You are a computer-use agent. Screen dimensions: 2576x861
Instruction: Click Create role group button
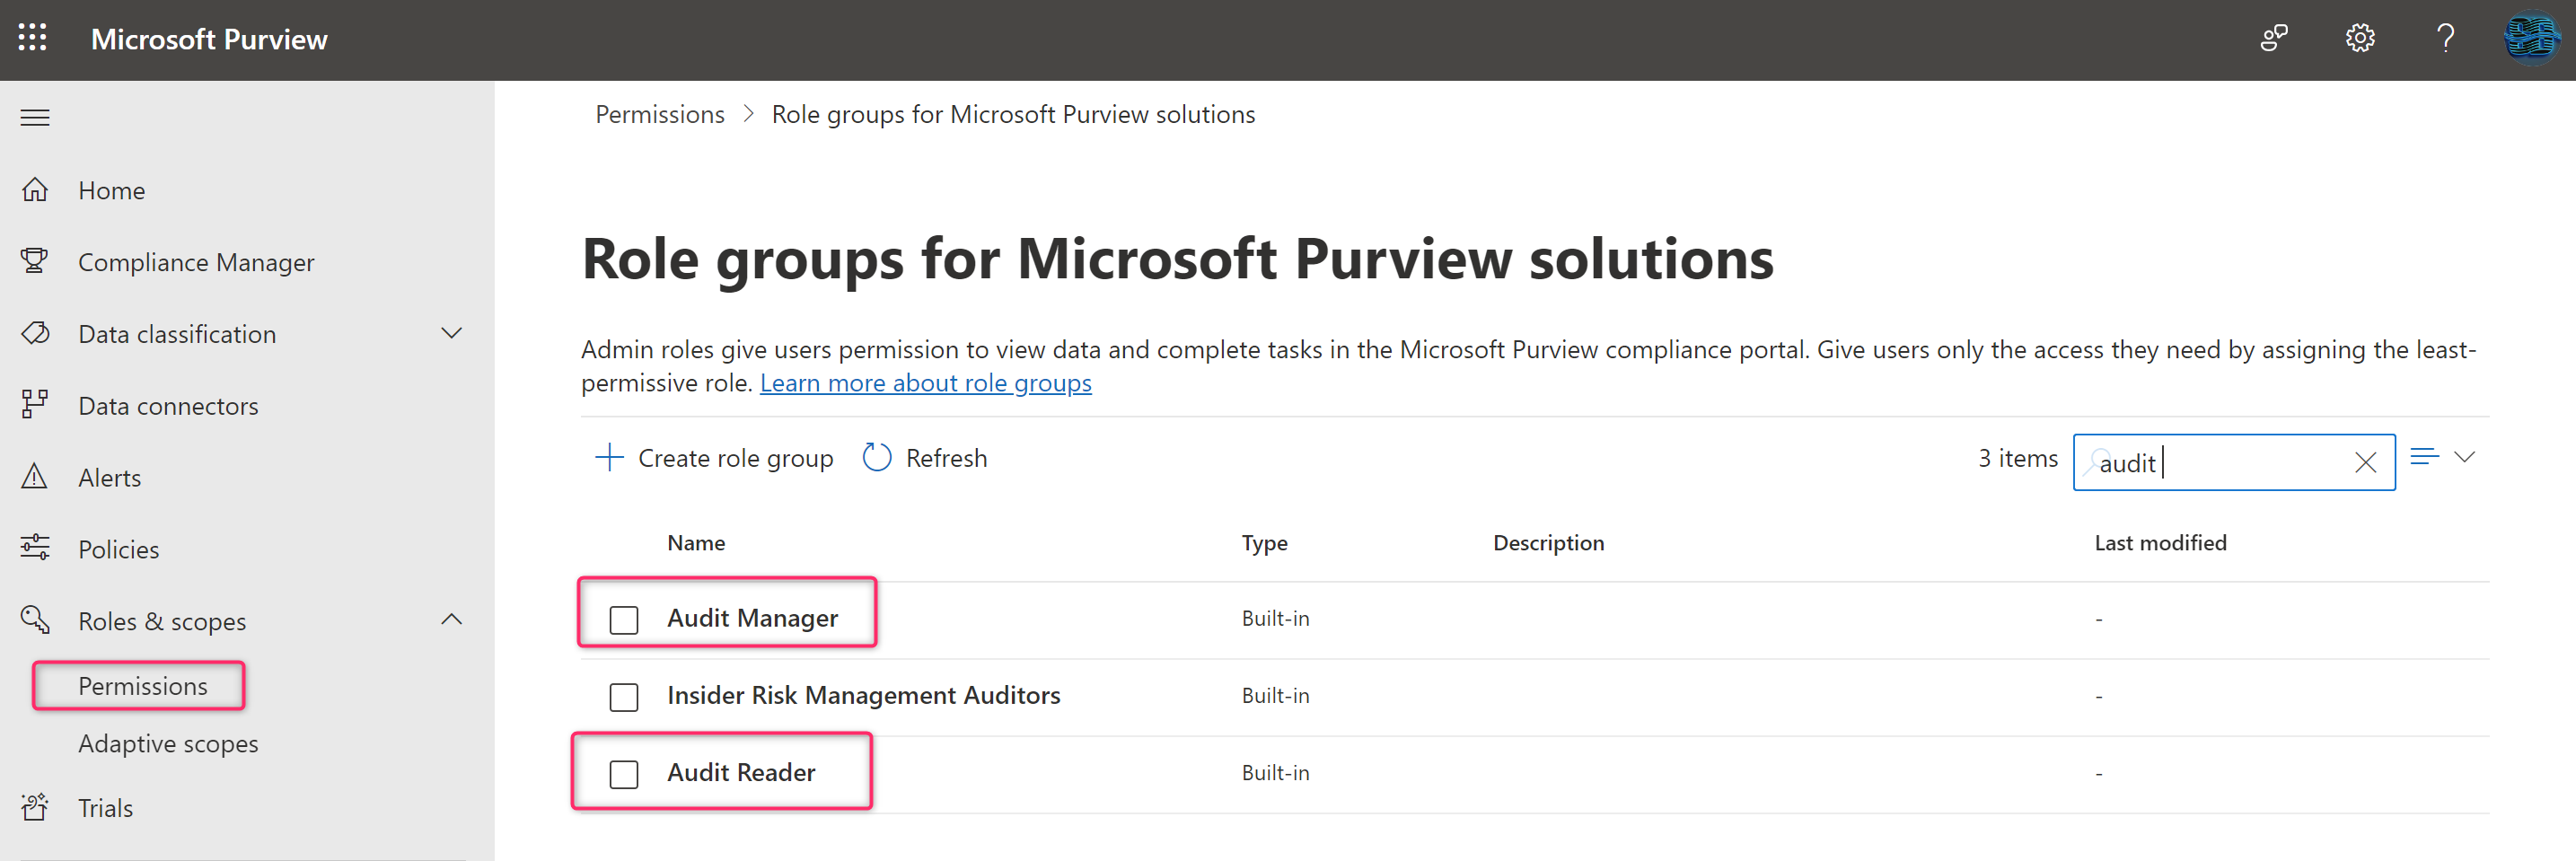(x=715, y=458)
